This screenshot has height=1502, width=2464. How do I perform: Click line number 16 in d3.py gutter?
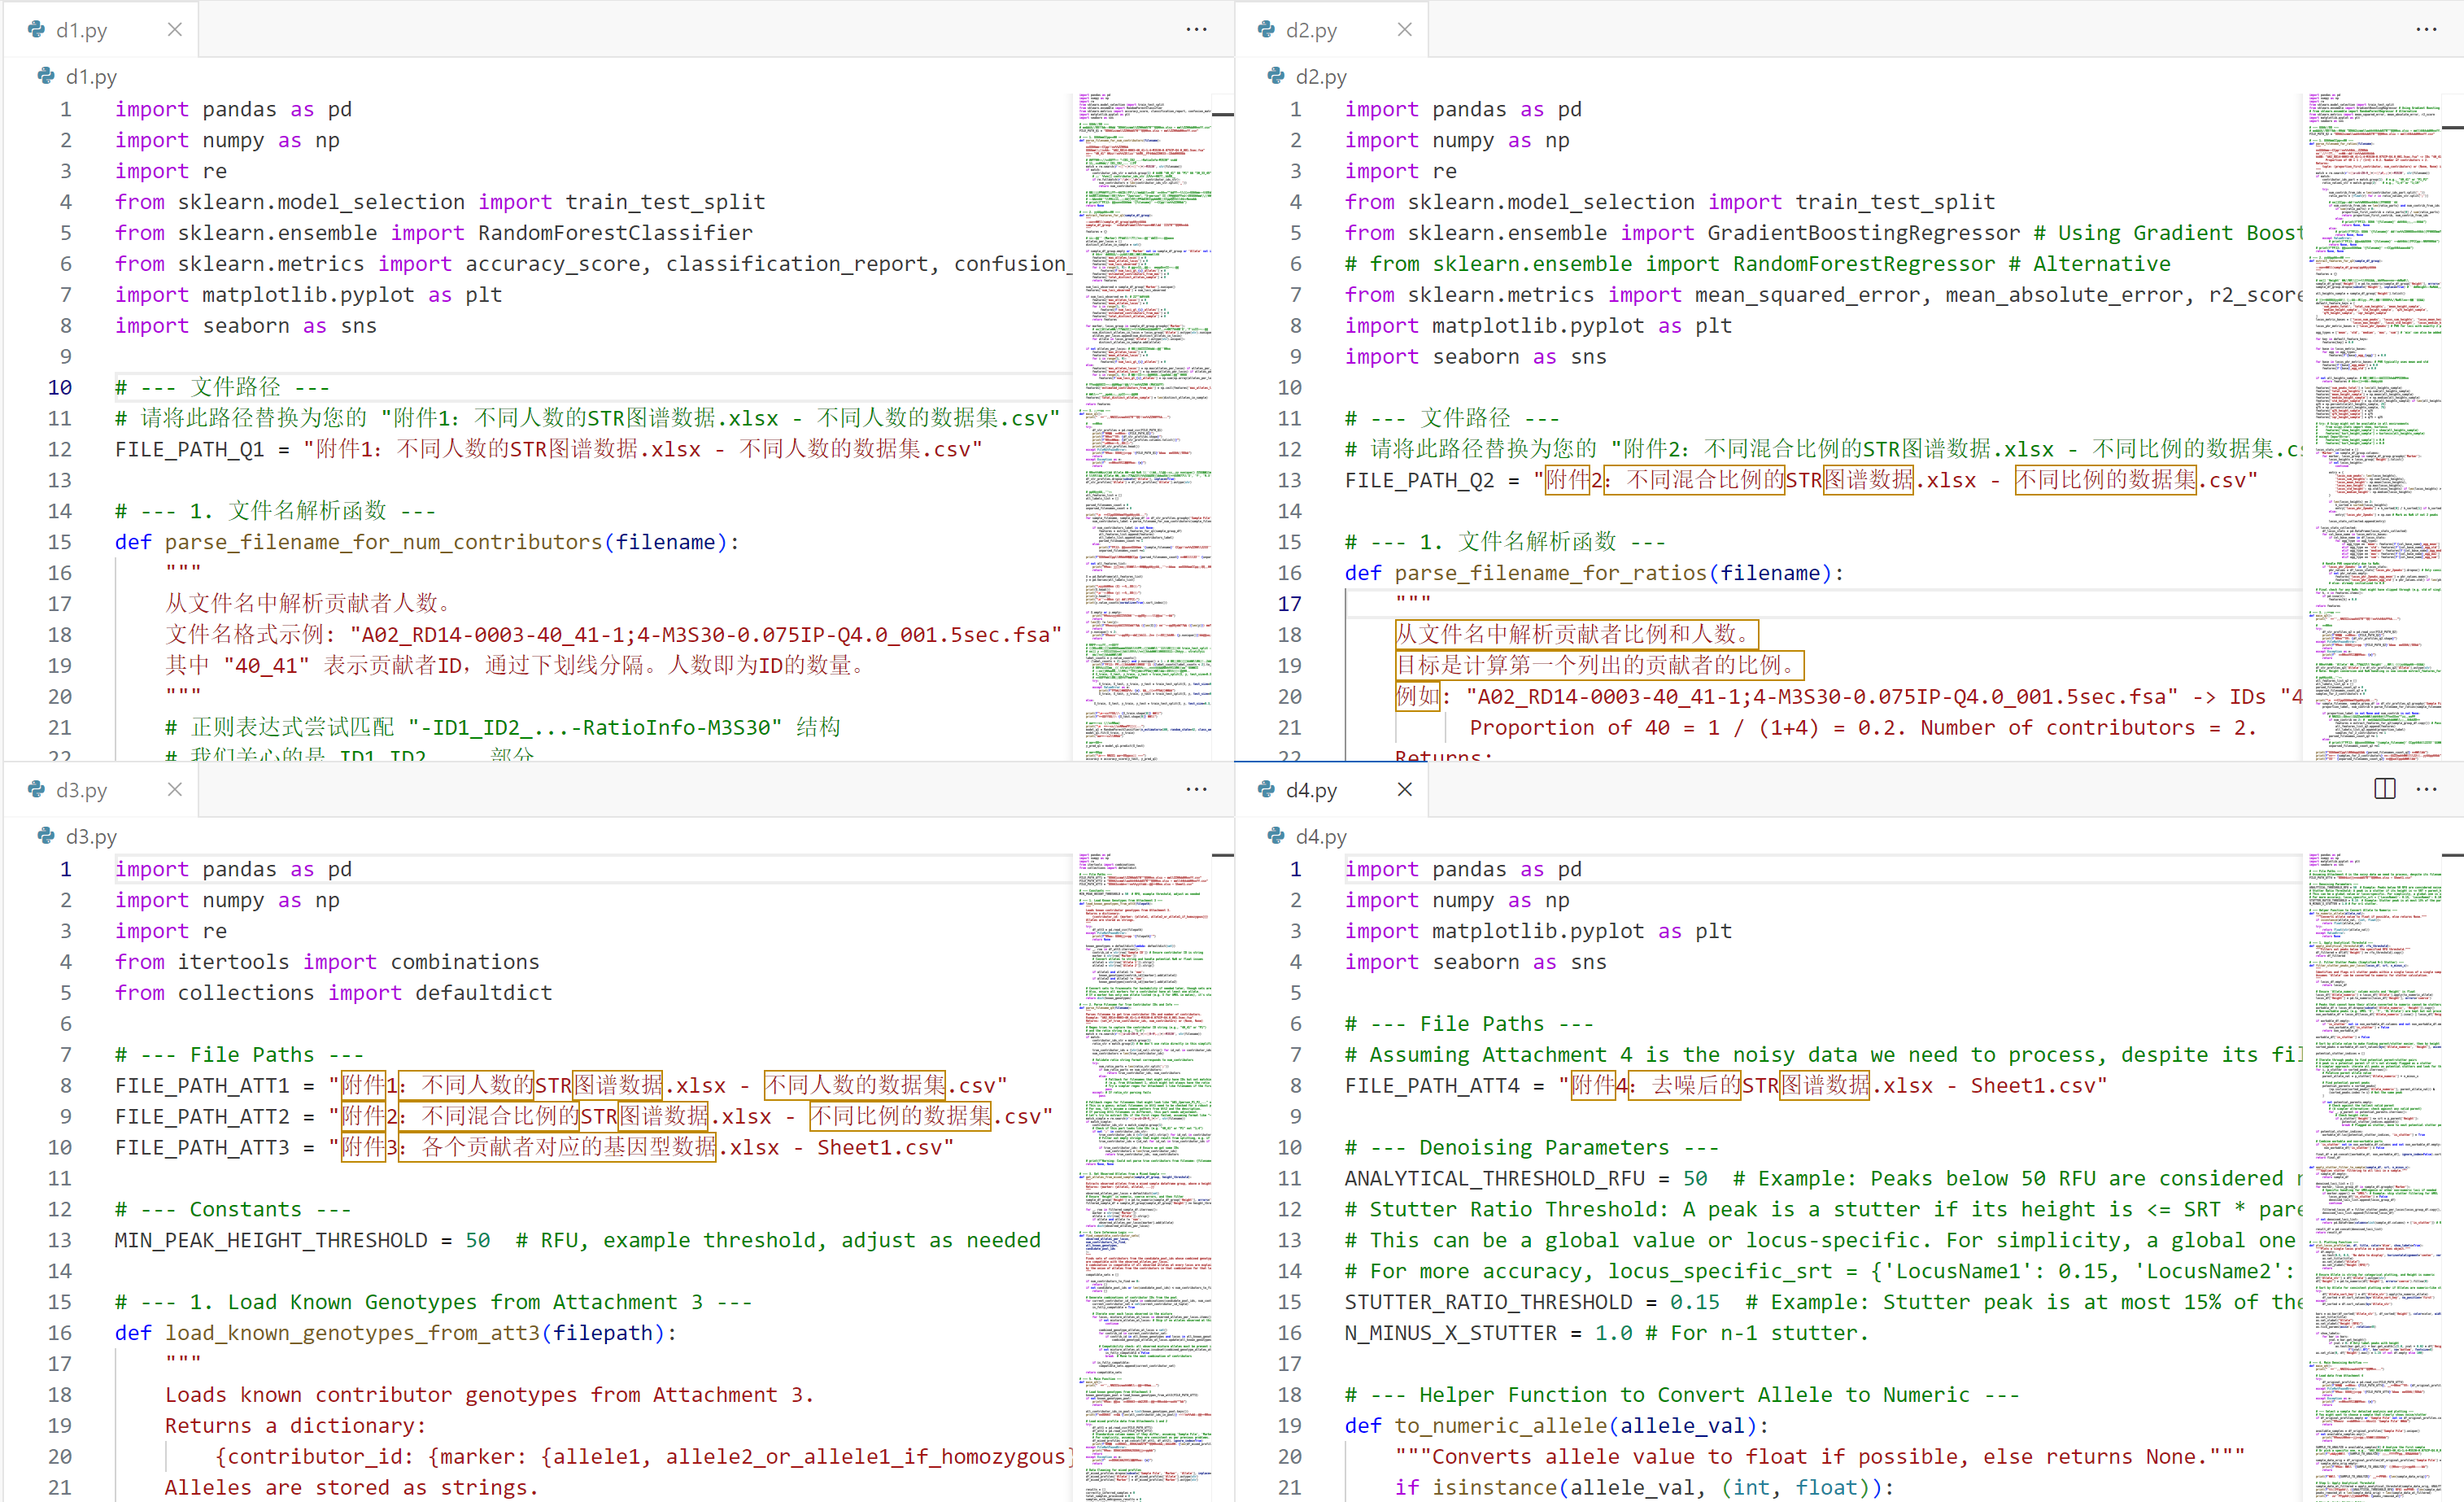[60, 1333]
